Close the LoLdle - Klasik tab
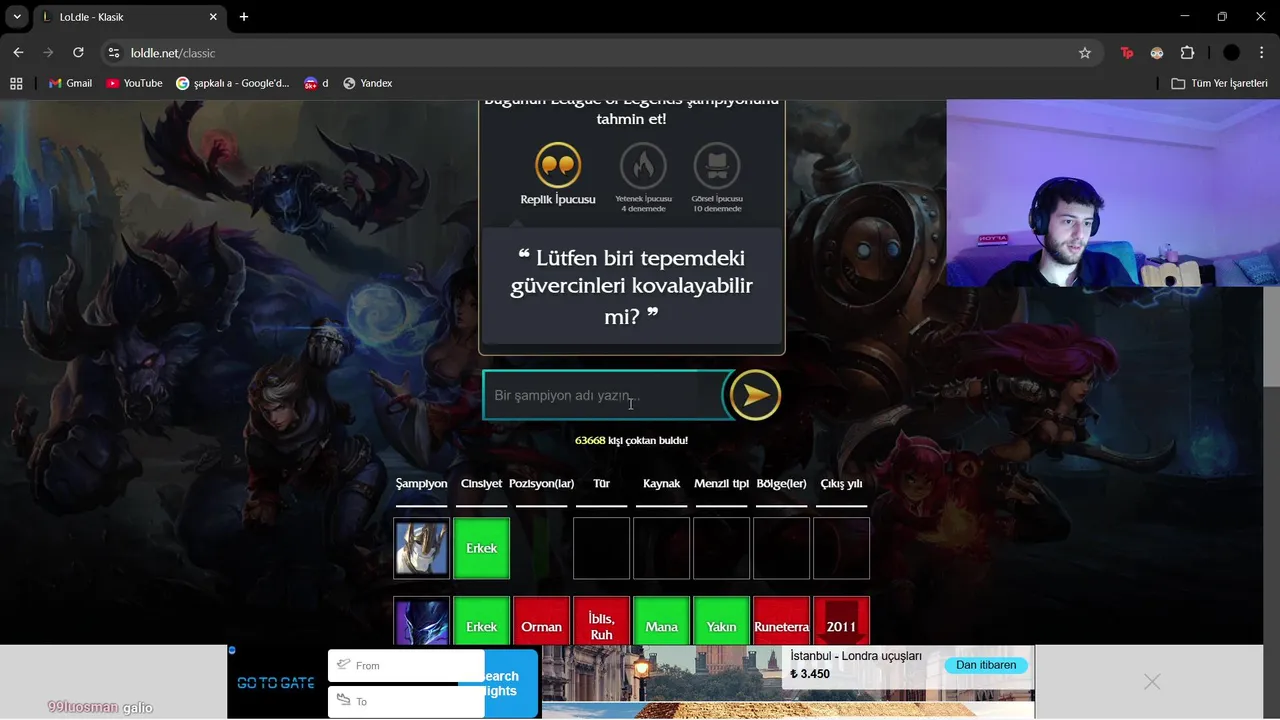1280x720 pixels. (x=213, y=17)
